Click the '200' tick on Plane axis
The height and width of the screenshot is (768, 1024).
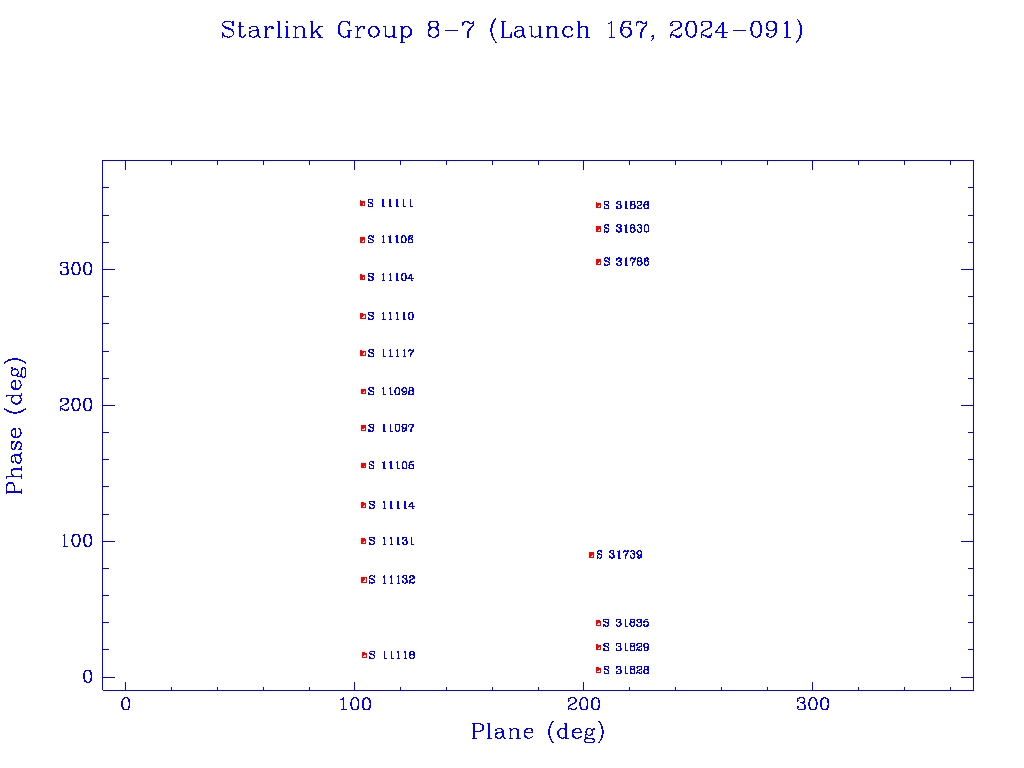(x=584, y=705)
